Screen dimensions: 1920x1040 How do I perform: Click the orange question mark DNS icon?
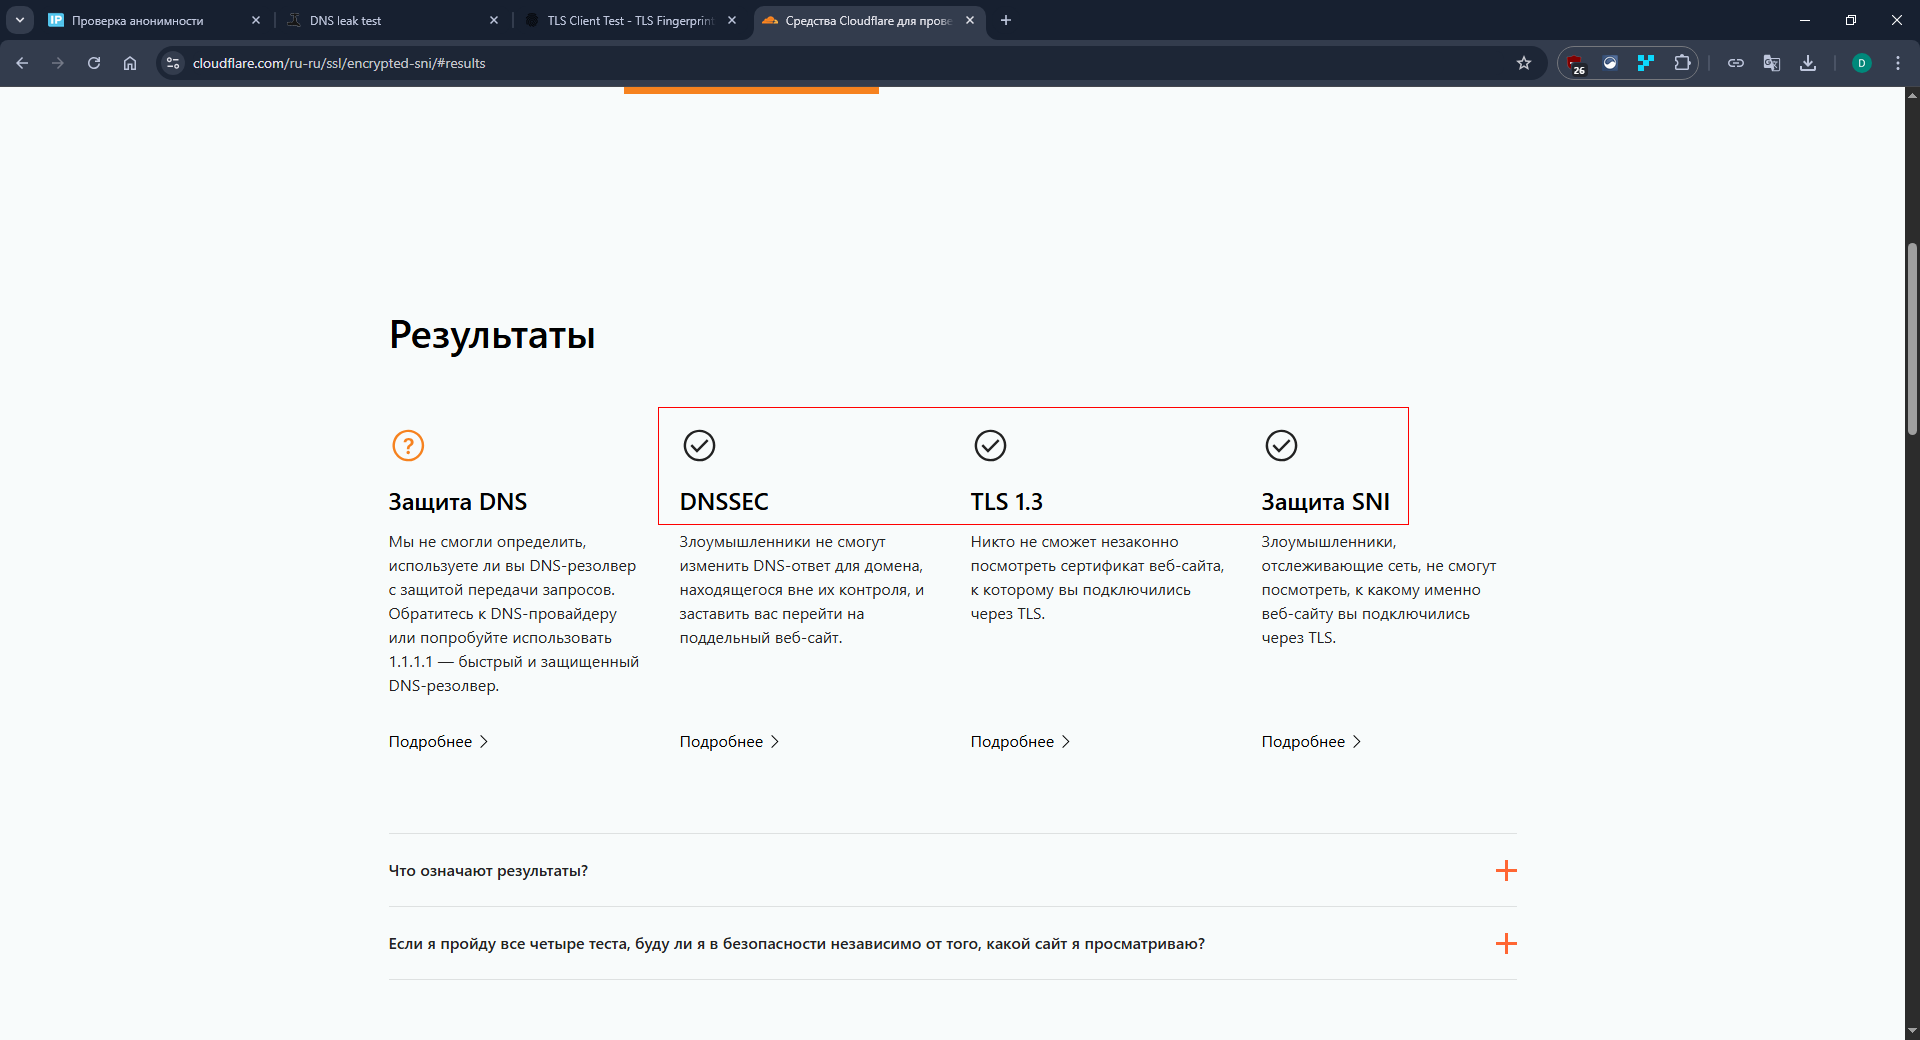(408, 445)
